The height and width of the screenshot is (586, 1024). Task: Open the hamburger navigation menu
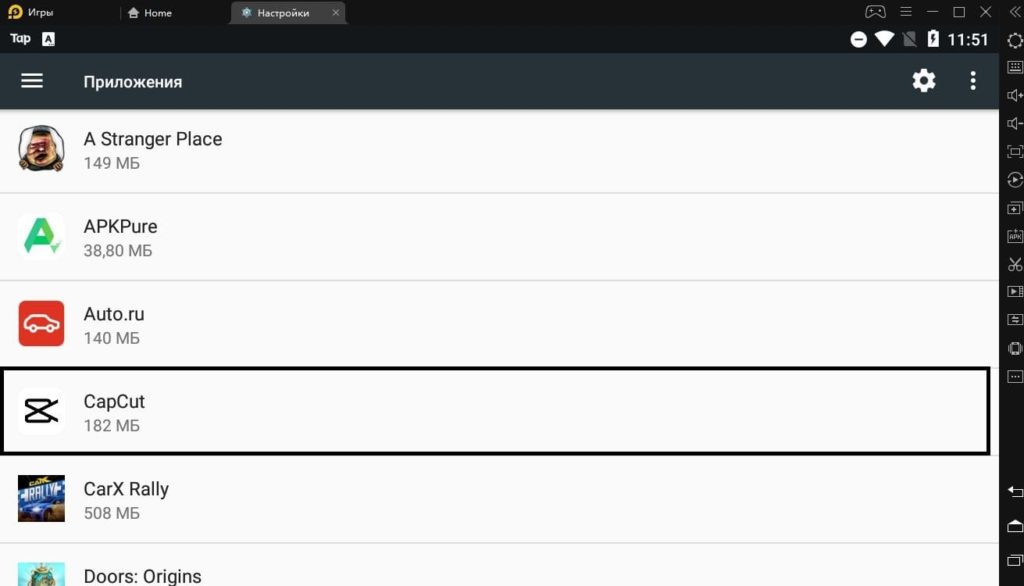point(31,81)
